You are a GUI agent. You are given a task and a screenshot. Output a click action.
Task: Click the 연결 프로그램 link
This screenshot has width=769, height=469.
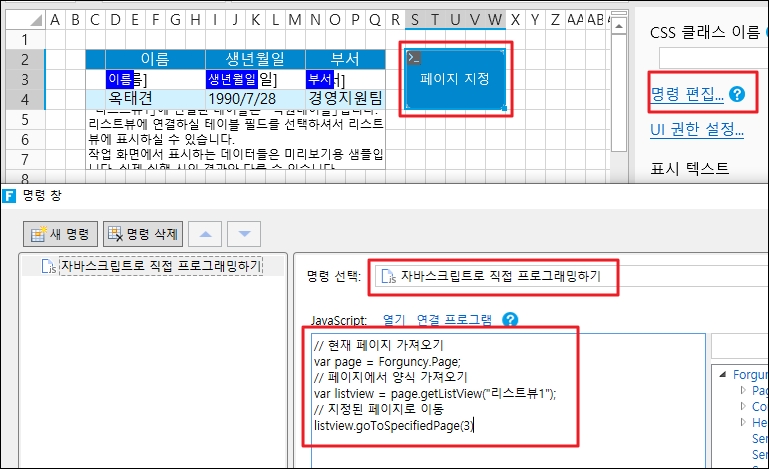(x=453, y=320)
